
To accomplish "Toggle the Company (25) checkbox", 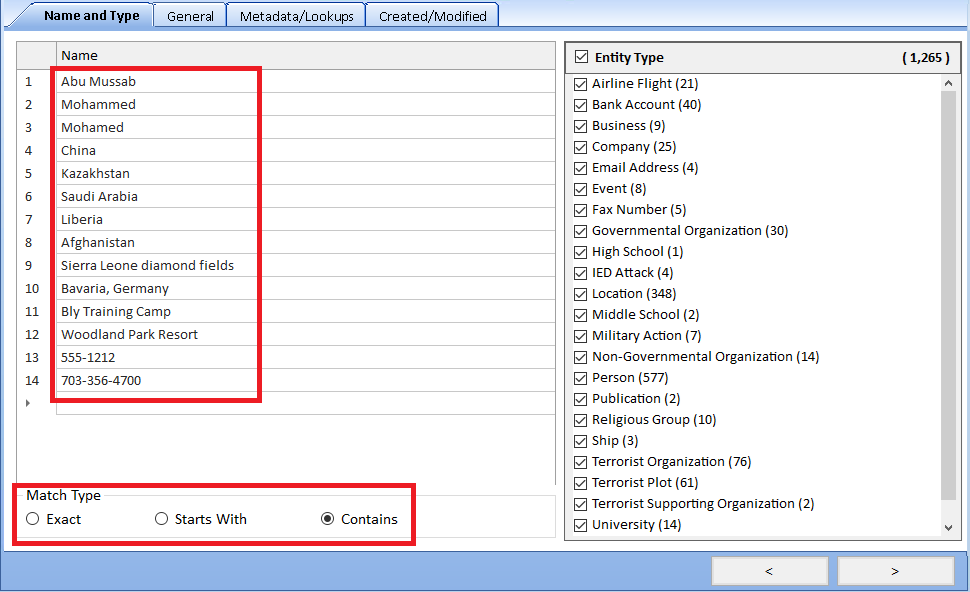I will point(580,147).
